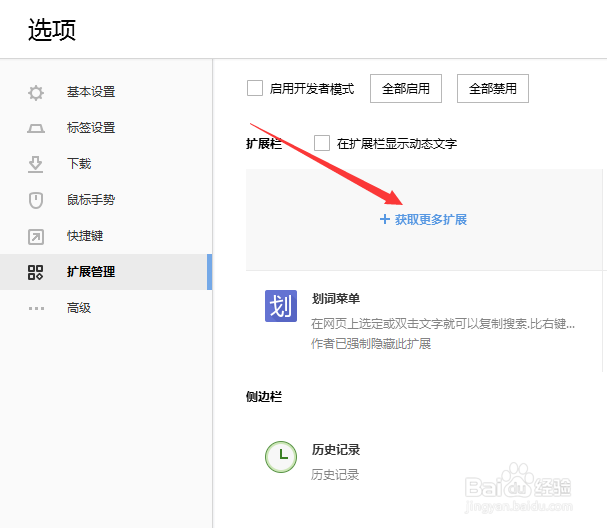The height and width of the screenshot is (528, 607).
Task: Click the 历史记录 clock icon
Action: coord(281,457)
